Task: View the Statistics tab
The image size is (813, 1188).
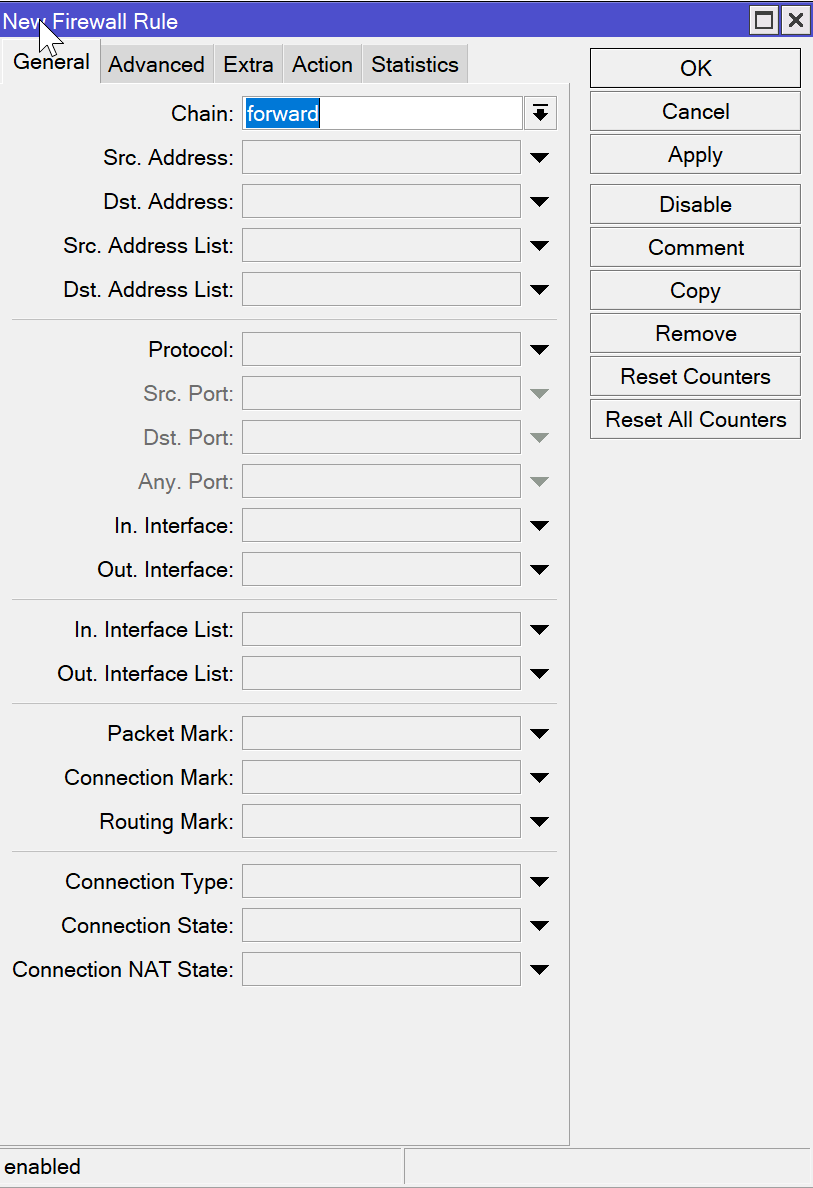Action: 414,62
